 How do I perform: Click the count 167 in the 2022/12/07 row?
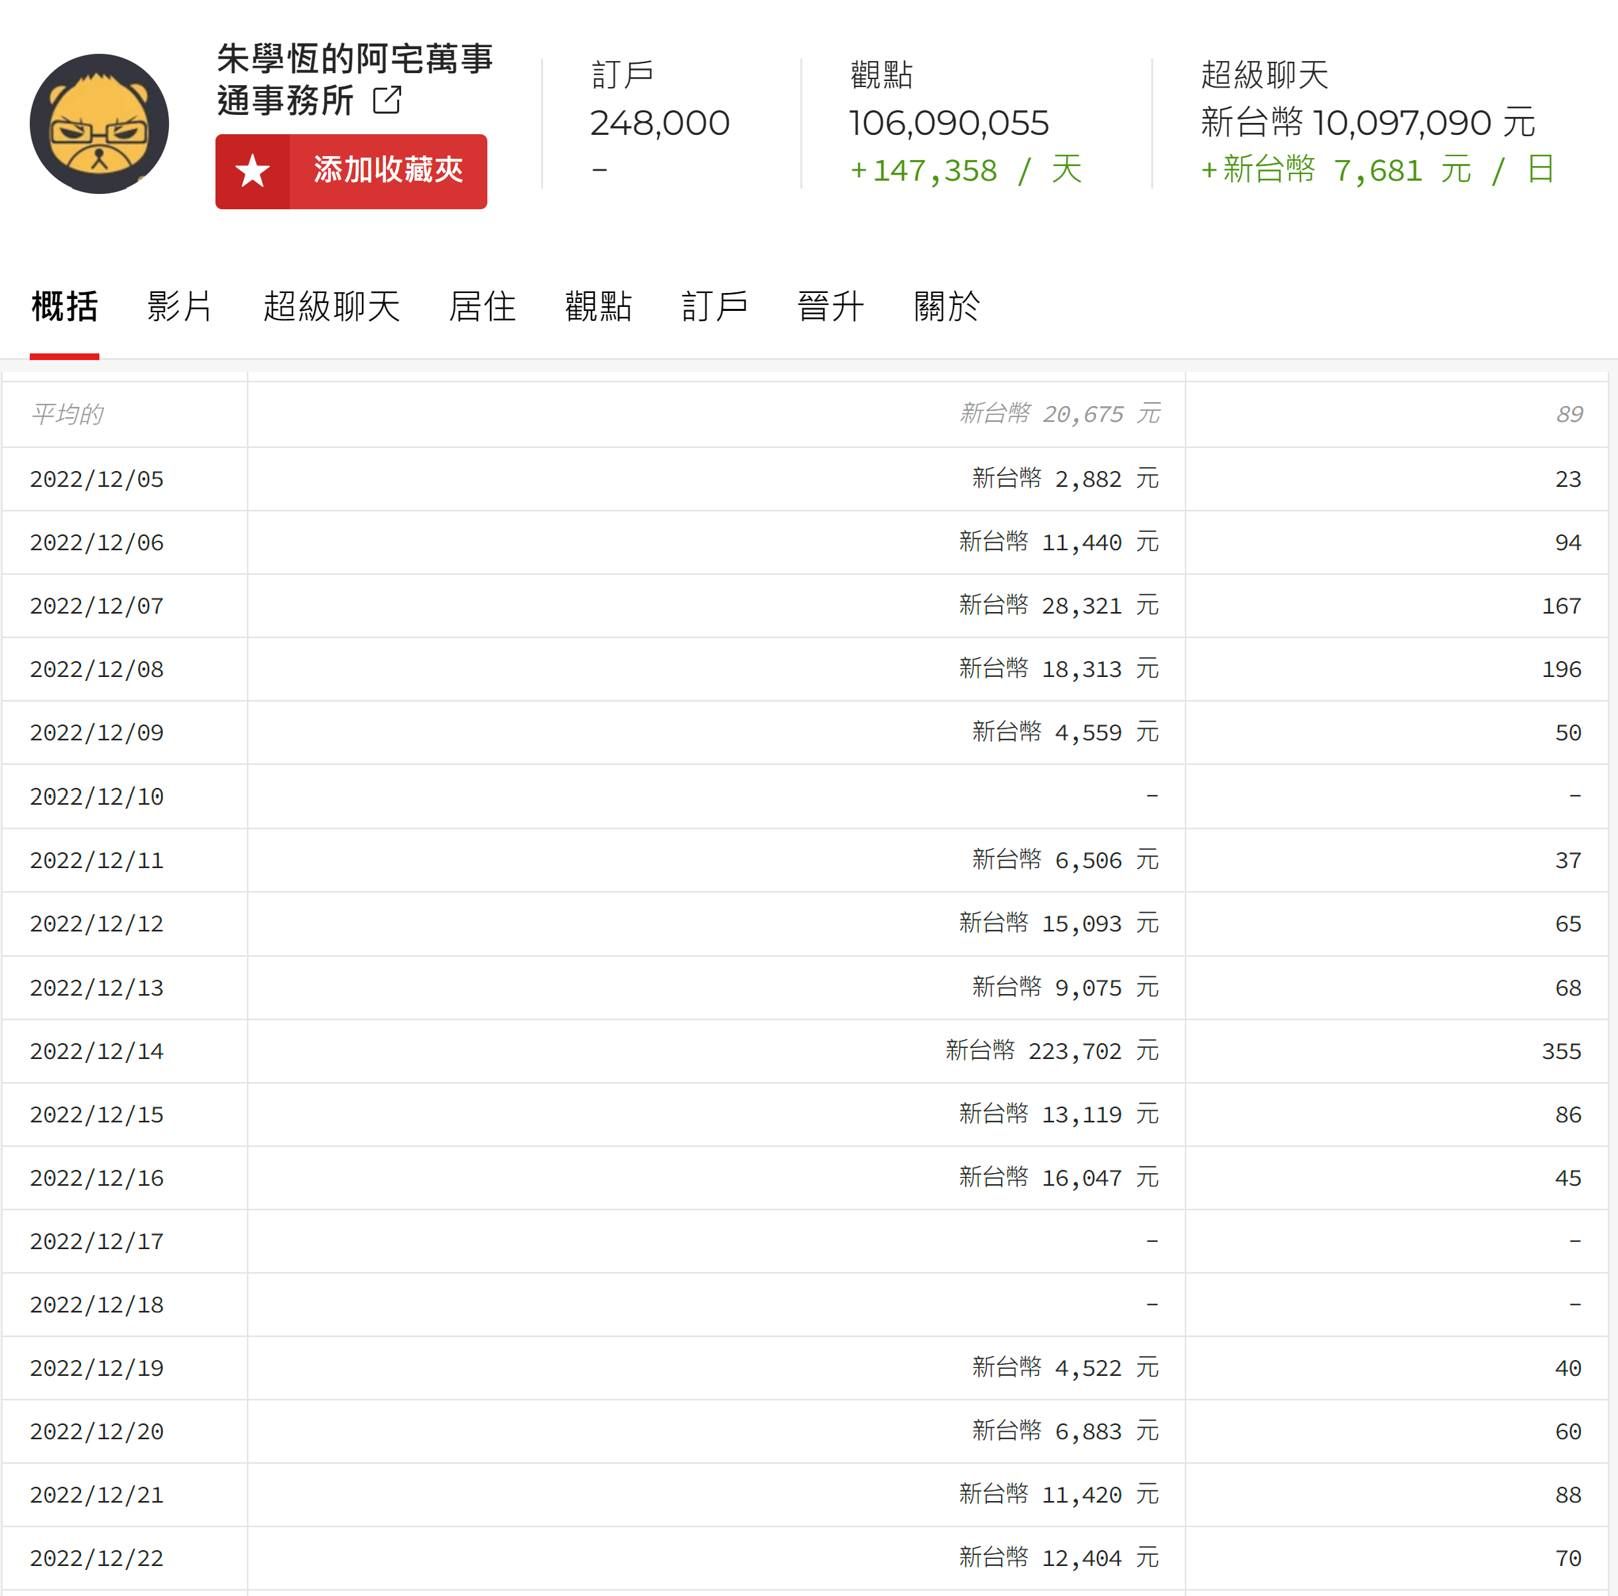pyautogui.click(x=1562, y=606)
